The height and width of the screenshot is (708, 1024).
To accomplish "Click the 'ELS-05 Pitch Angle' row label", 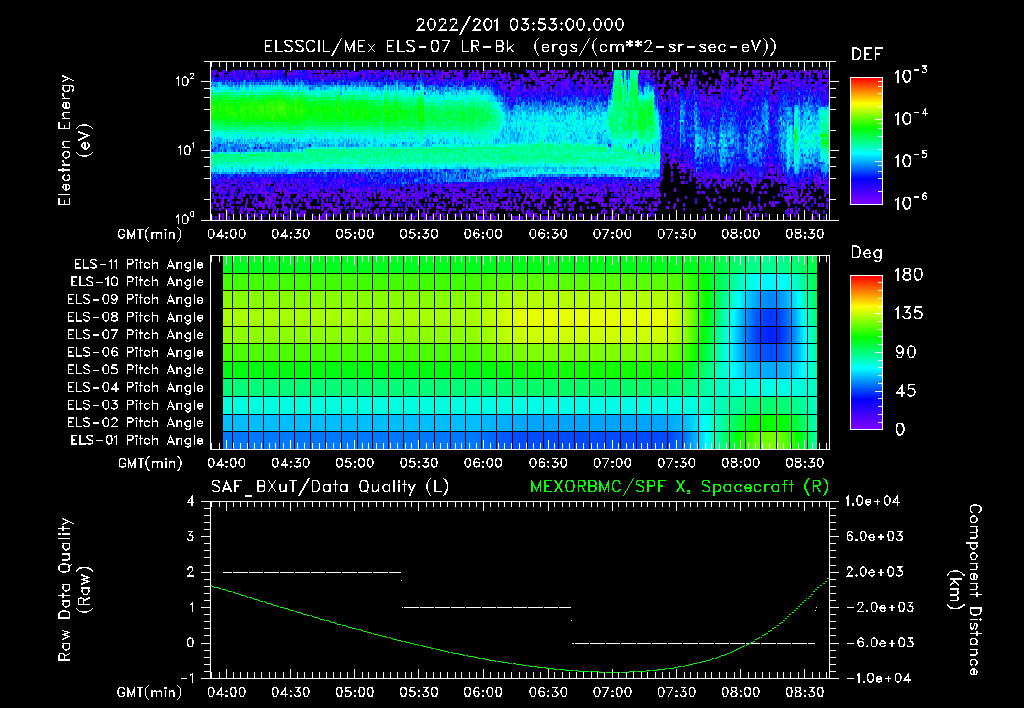I will point(135,370).
